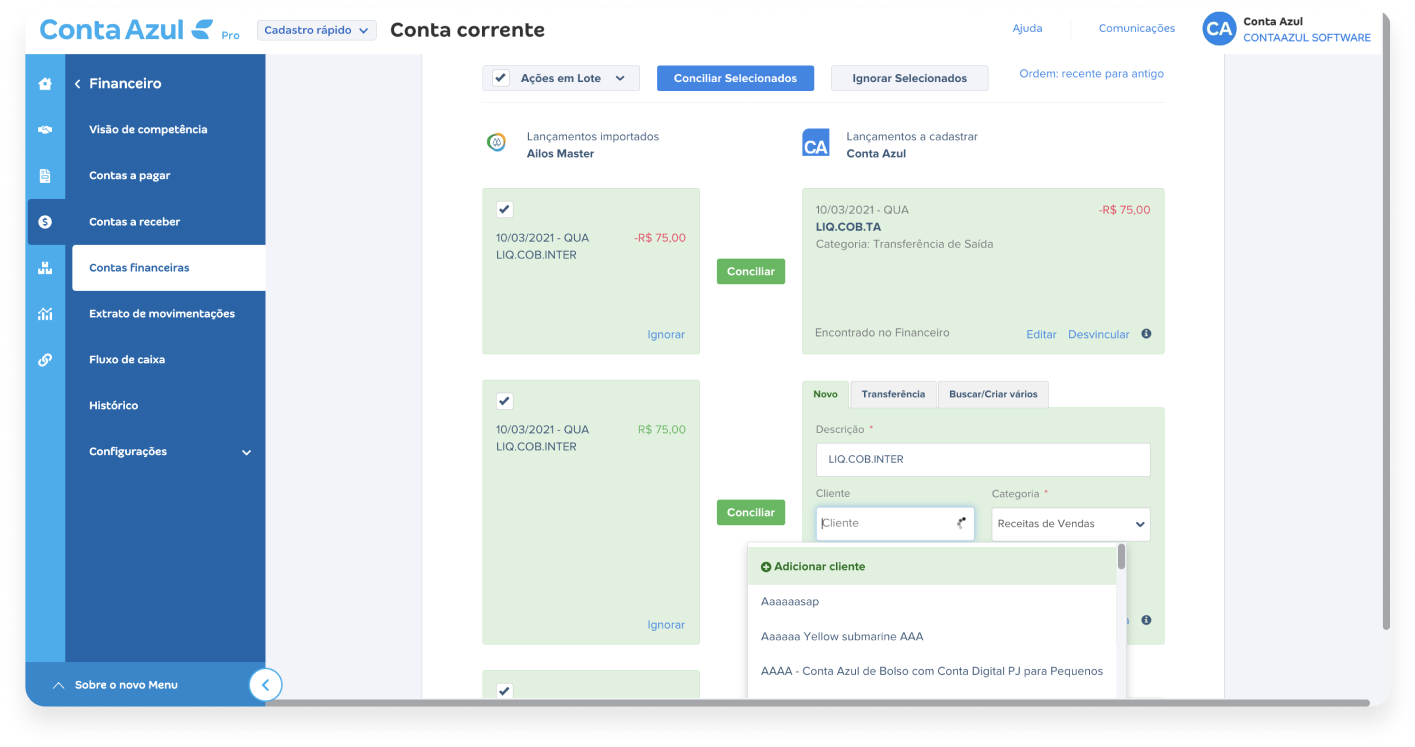1415x747 pixels.
Task: Switch to the Buscar/Criar vários tab
Action: [993, 394]
